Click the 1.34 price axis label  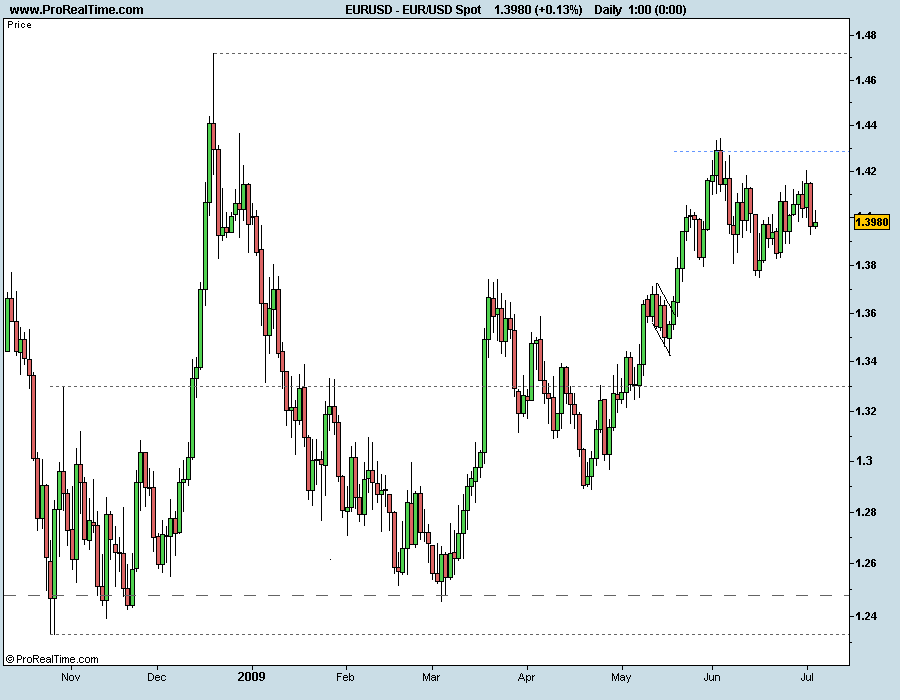coord(866,361)
